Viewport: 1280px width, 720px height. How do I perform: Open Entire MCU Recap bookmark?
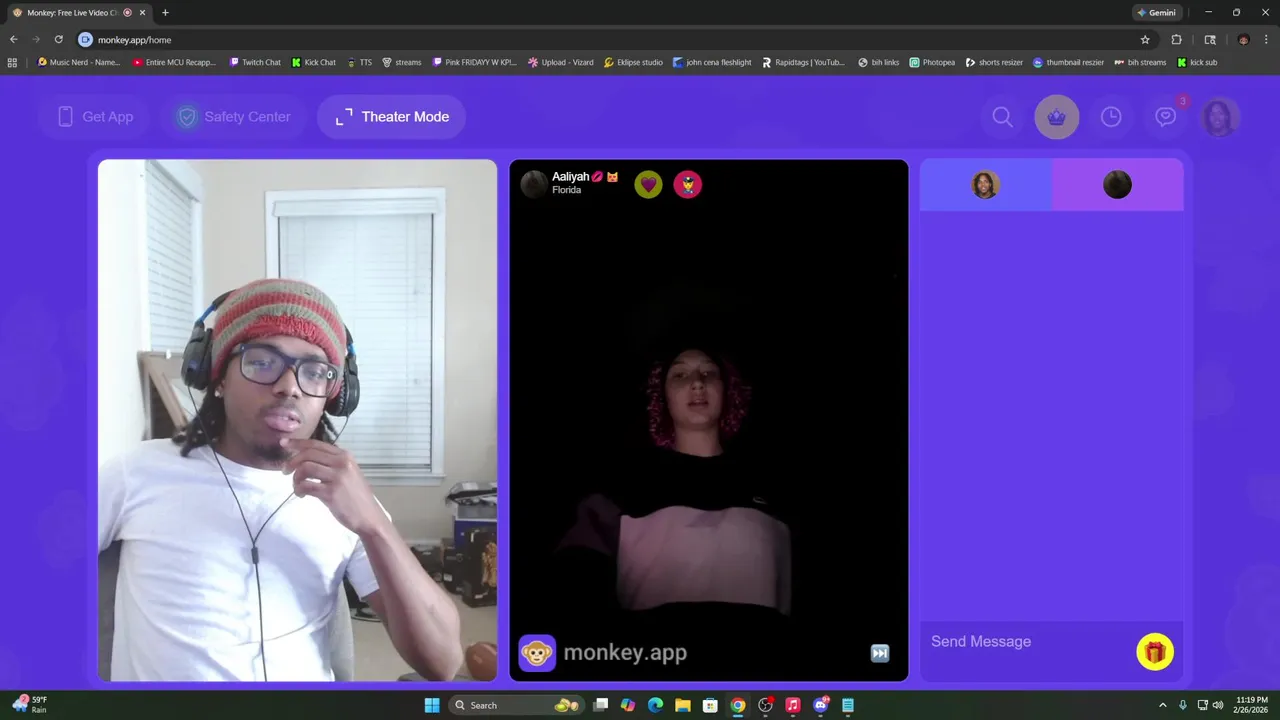(x=174, y=62)
